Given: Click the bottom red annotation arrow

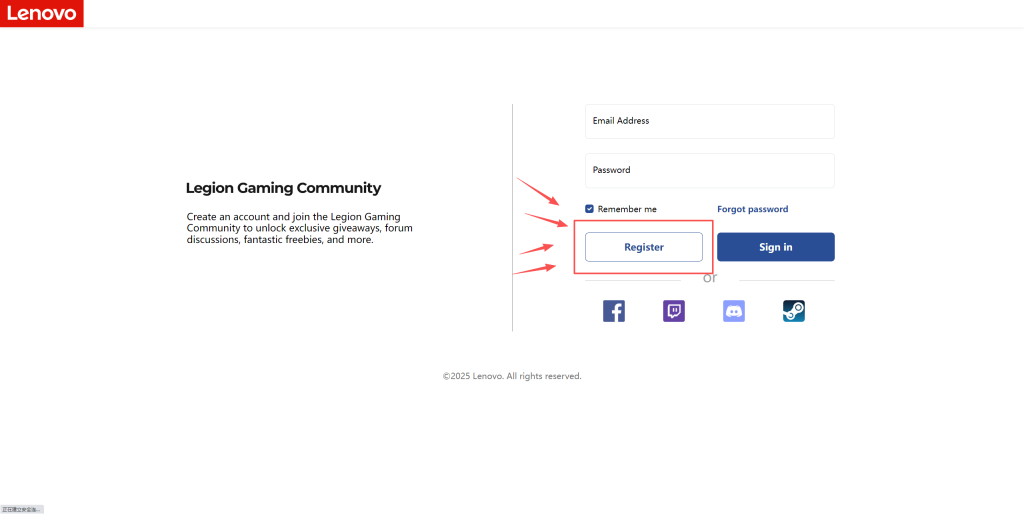Looking at the screenshot, I should [535, 268].
